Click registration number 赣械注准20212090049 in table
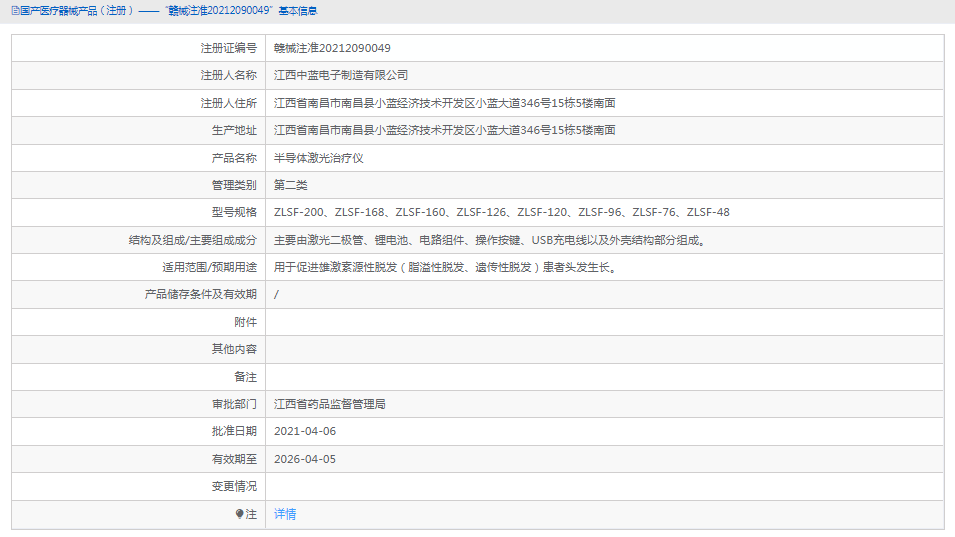 332,48
